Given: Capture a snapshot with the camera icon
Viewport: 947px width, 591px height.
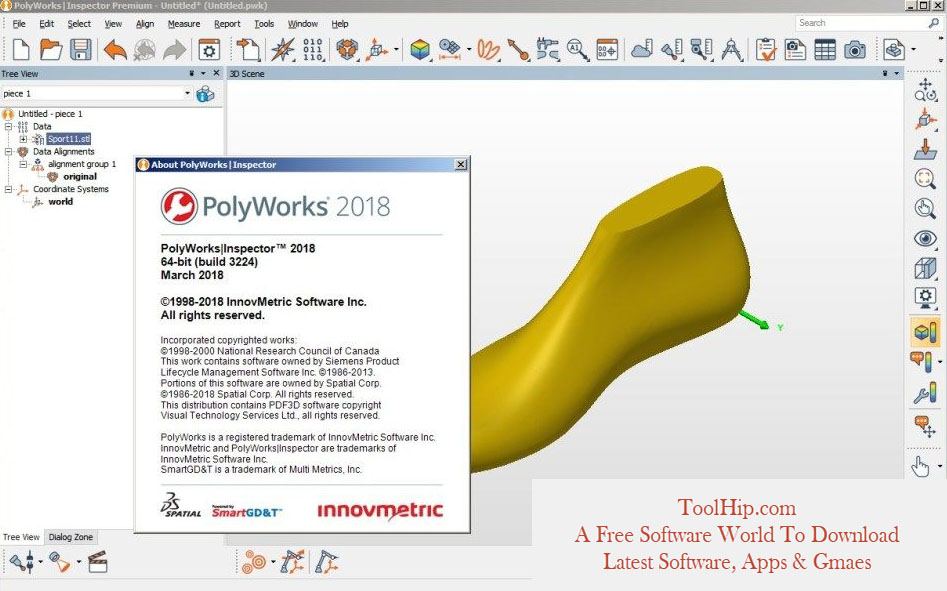Looking at the screenshot, I should point(855,50).
